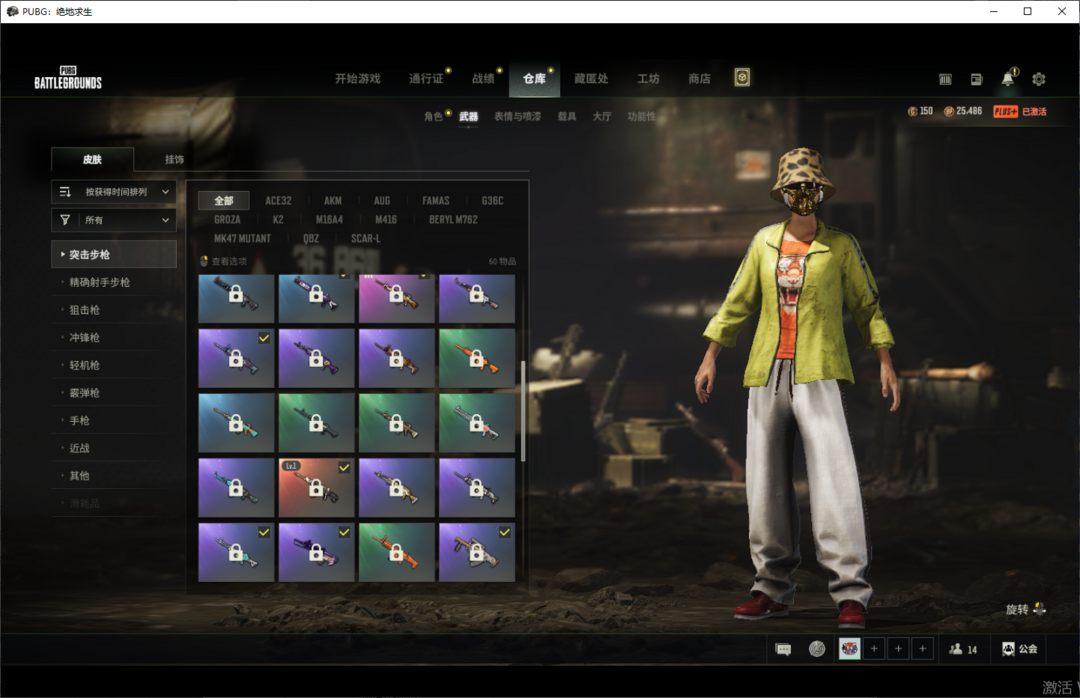Screen dimensions: 1080x698
Task: Click the PUBG Battlegrounds logo
Action: [68, 78]
